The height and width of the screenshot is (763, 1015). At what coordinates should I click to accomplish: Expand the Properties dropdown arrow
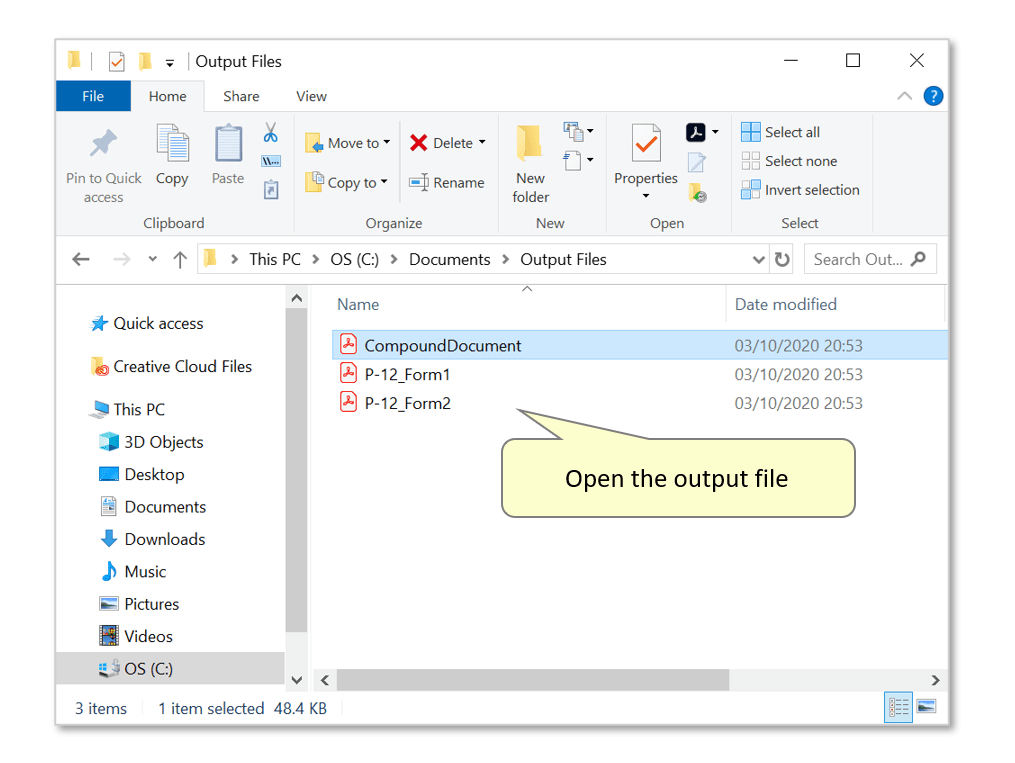(645, 195)
